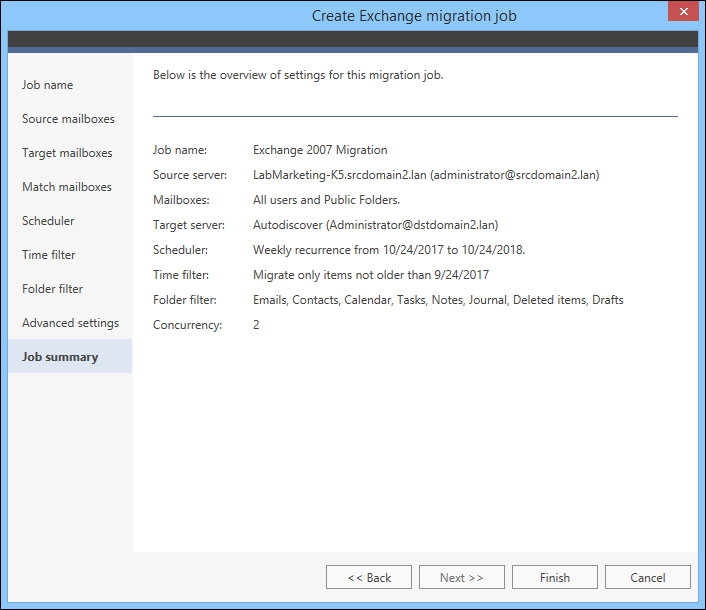The image size is (706, 610).
Task: Cancel the migration job wizard
Action: (x=647, y=577)
